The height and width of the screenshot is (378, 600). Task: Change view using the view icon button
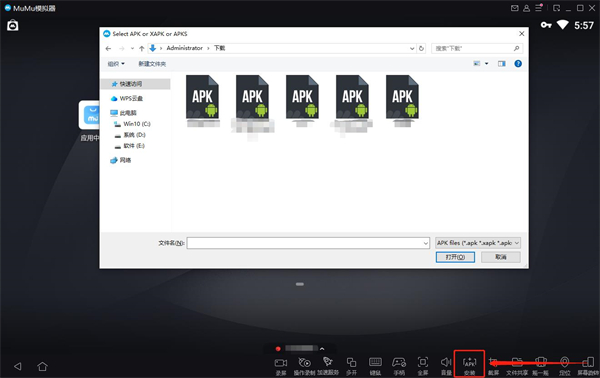(x=477, y=64)
